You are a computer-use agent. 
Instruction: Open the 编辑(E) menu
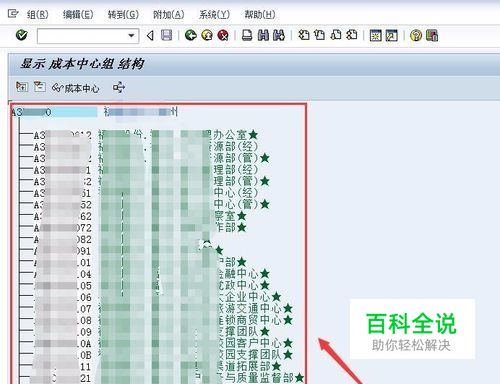pos(78,14)
